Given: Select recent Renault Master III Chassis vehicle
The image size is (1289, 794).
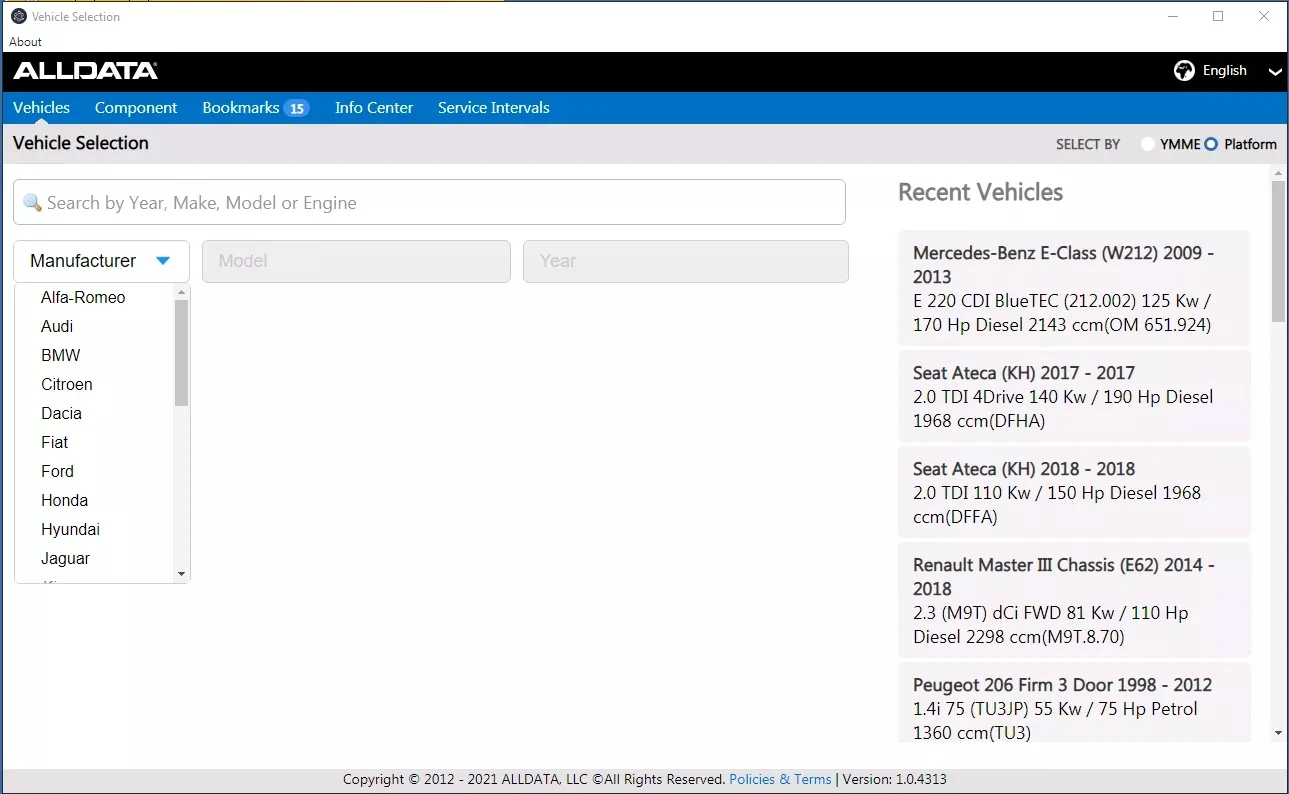Looking at the screenshot, I should 1074,600.
